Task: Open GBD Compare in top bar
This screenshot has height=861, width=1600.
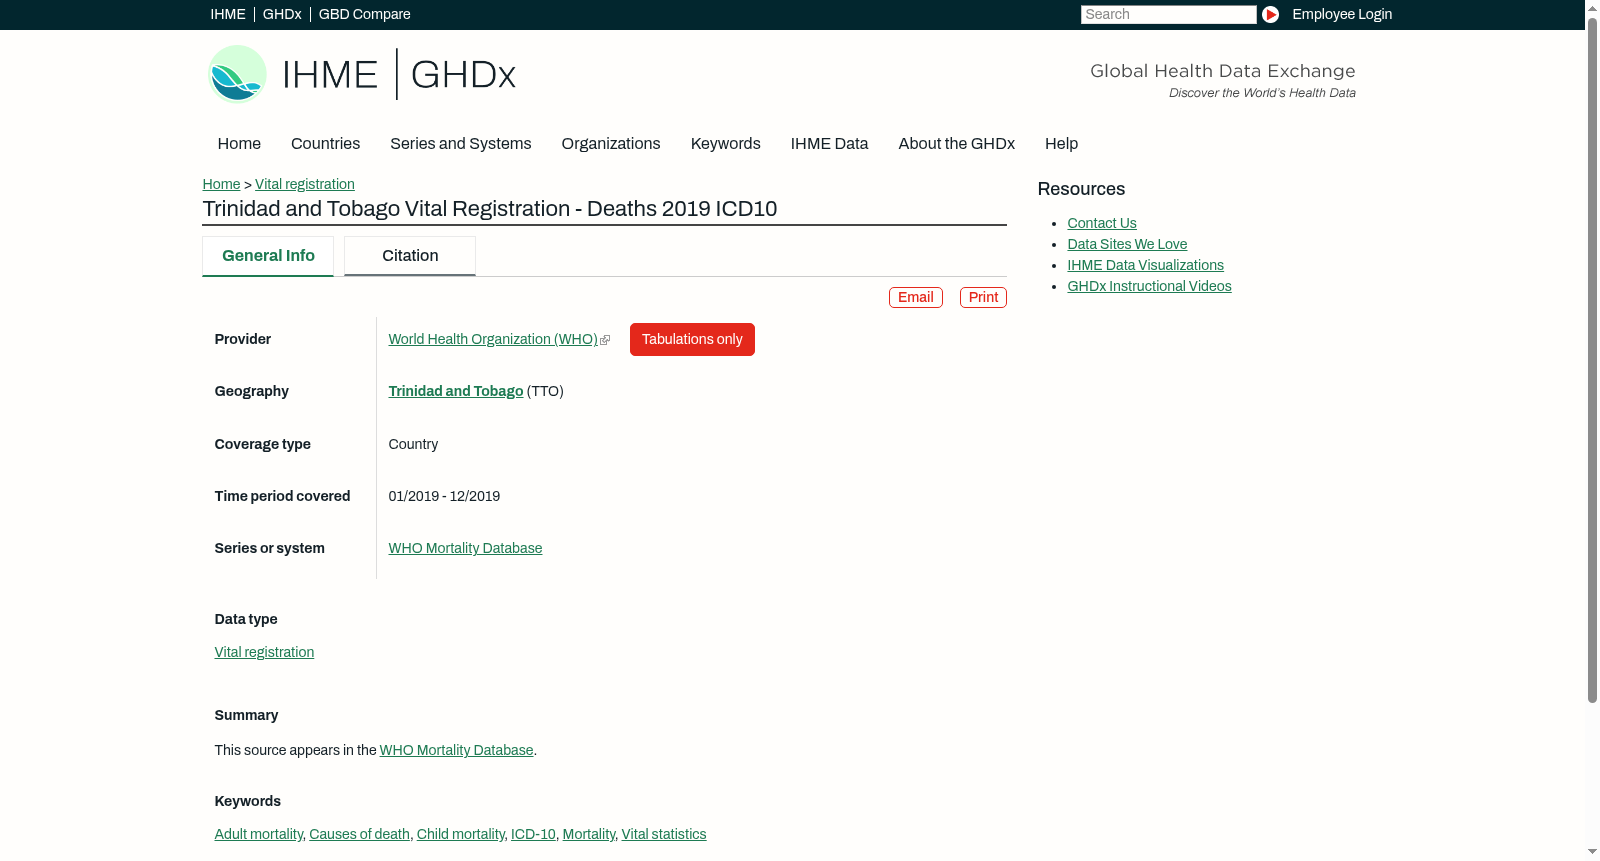Action: (x=365, y=14)
